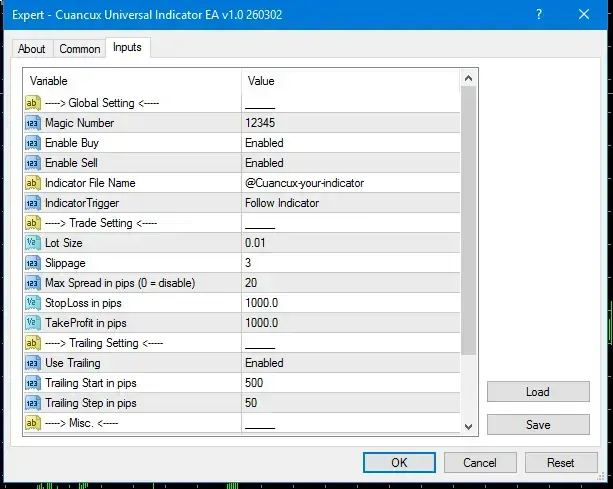Click the scroll up arrow of inputs list
This screenshot has width=613, height=489.
coord(468,79)
